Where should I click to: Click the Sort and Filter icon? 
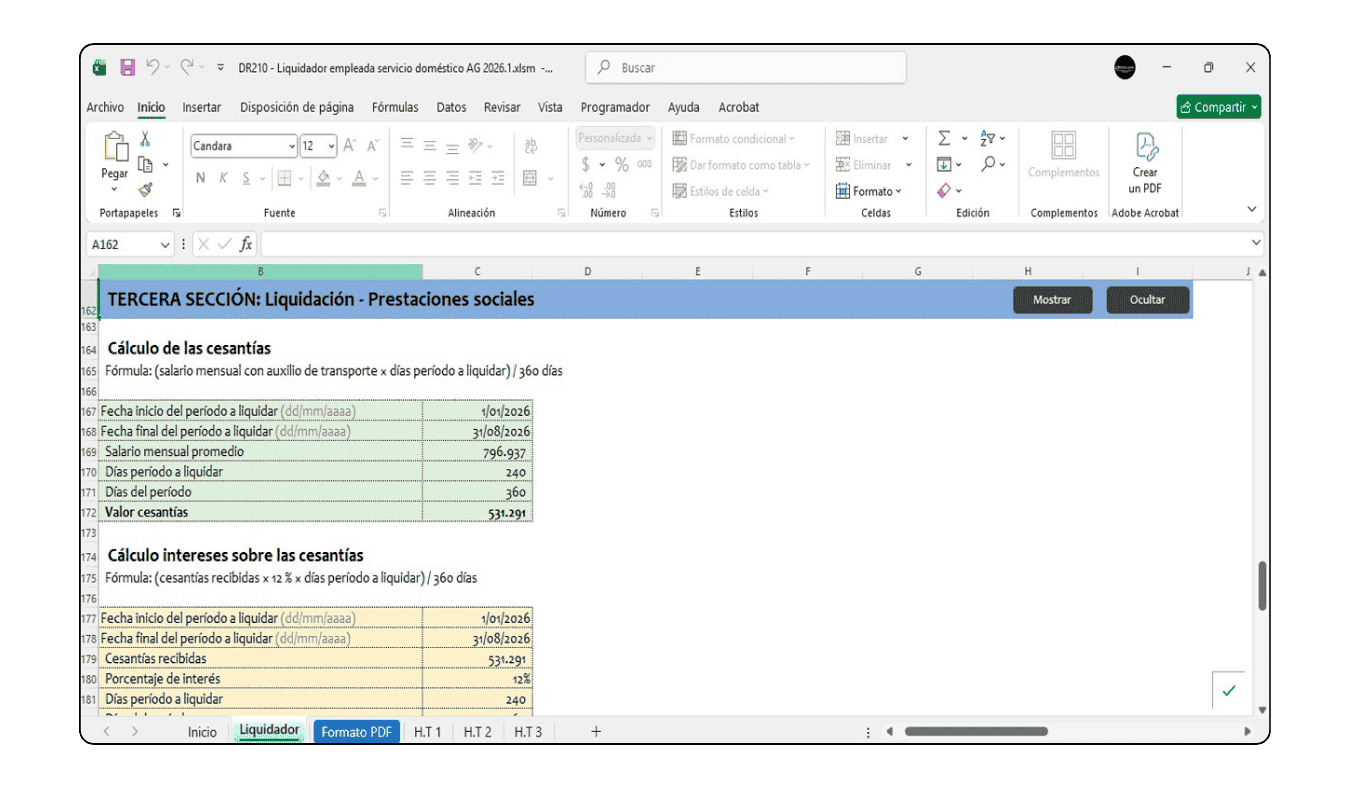(988, 139)
